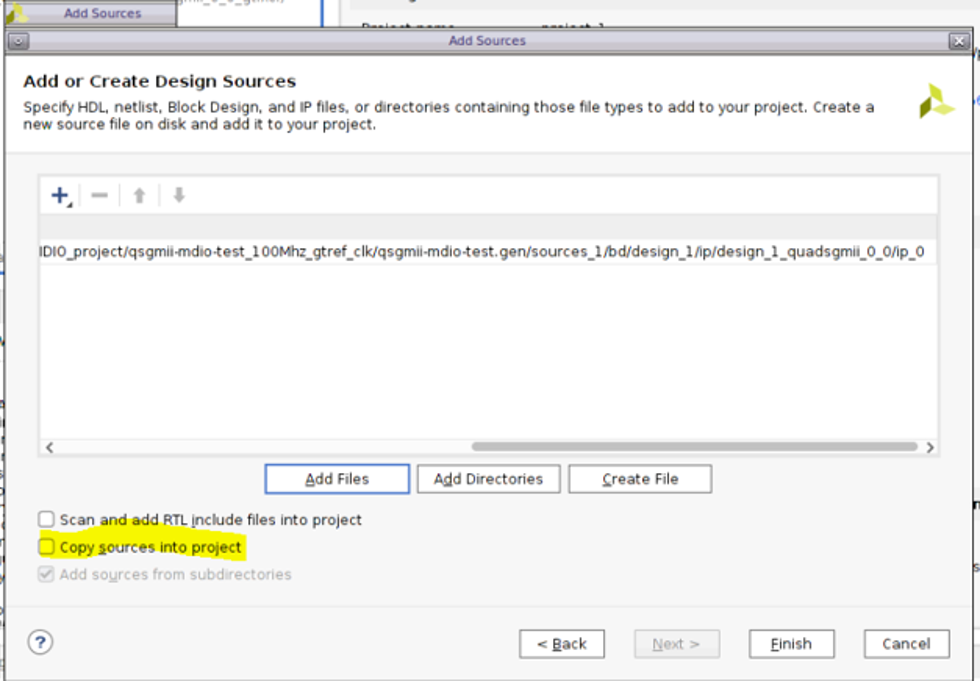The height and width of the screenshot is (681, 980).
Task: Click the disabled Next button
Action: 677,644
